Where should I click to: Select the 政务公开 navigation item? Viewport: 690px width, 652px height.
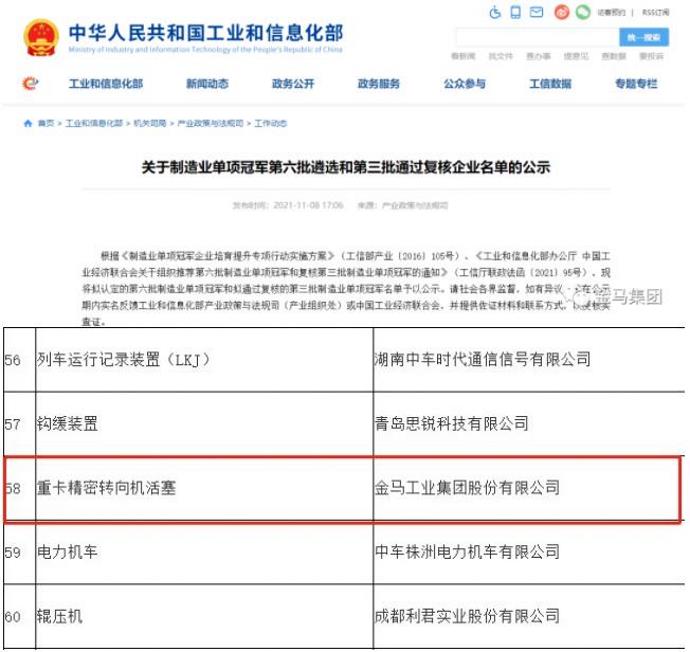tap(293, 84)
